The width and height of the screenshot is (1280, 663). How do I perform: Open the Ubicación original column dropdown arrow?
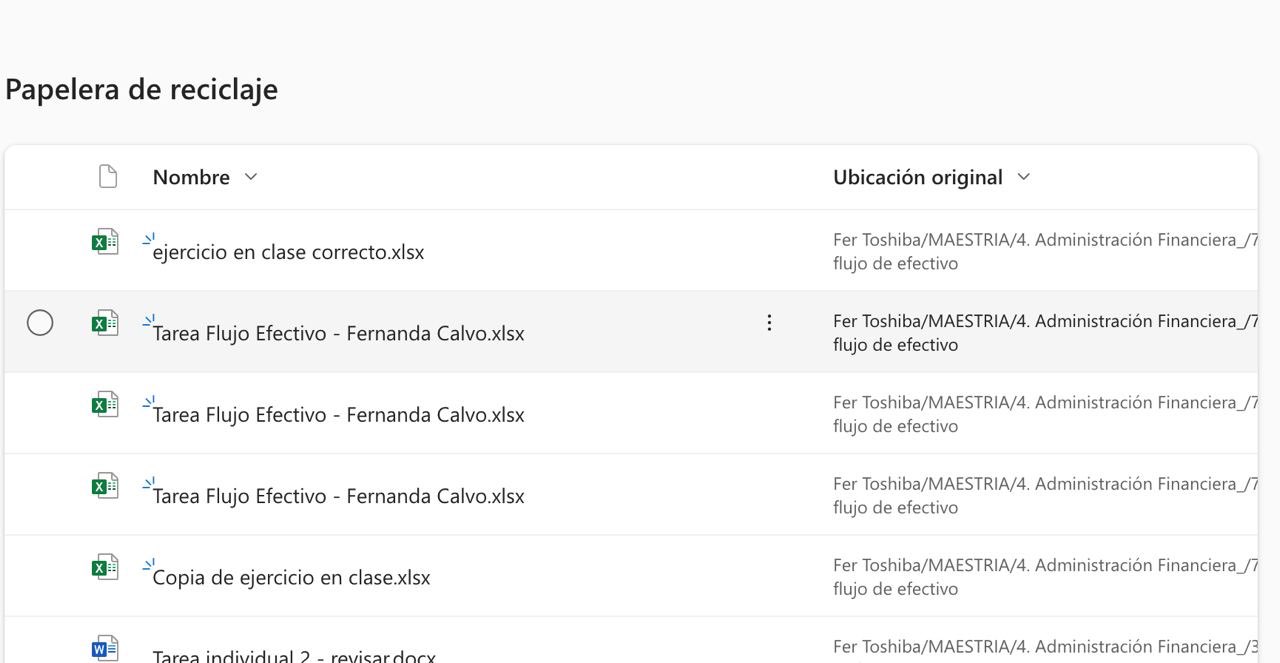pyautogui.click(x=1023, y=177)
